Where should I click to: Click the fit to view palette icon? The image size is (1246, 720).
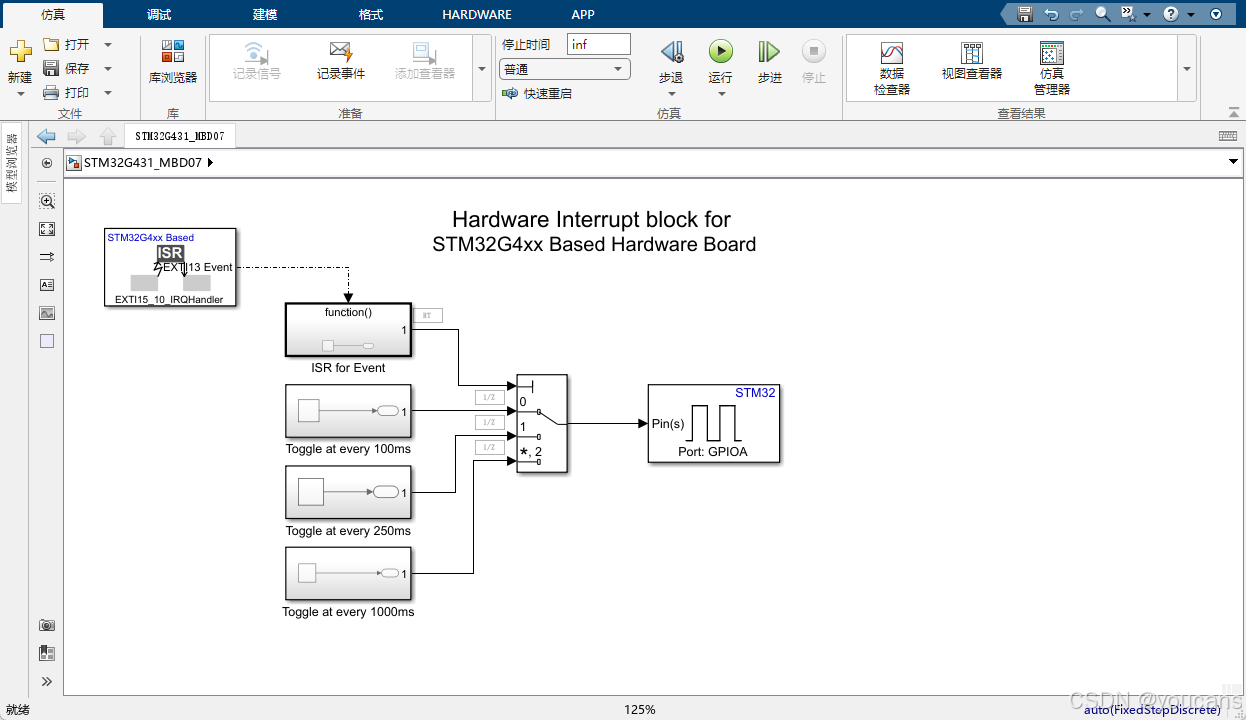(x=47, y=229)
